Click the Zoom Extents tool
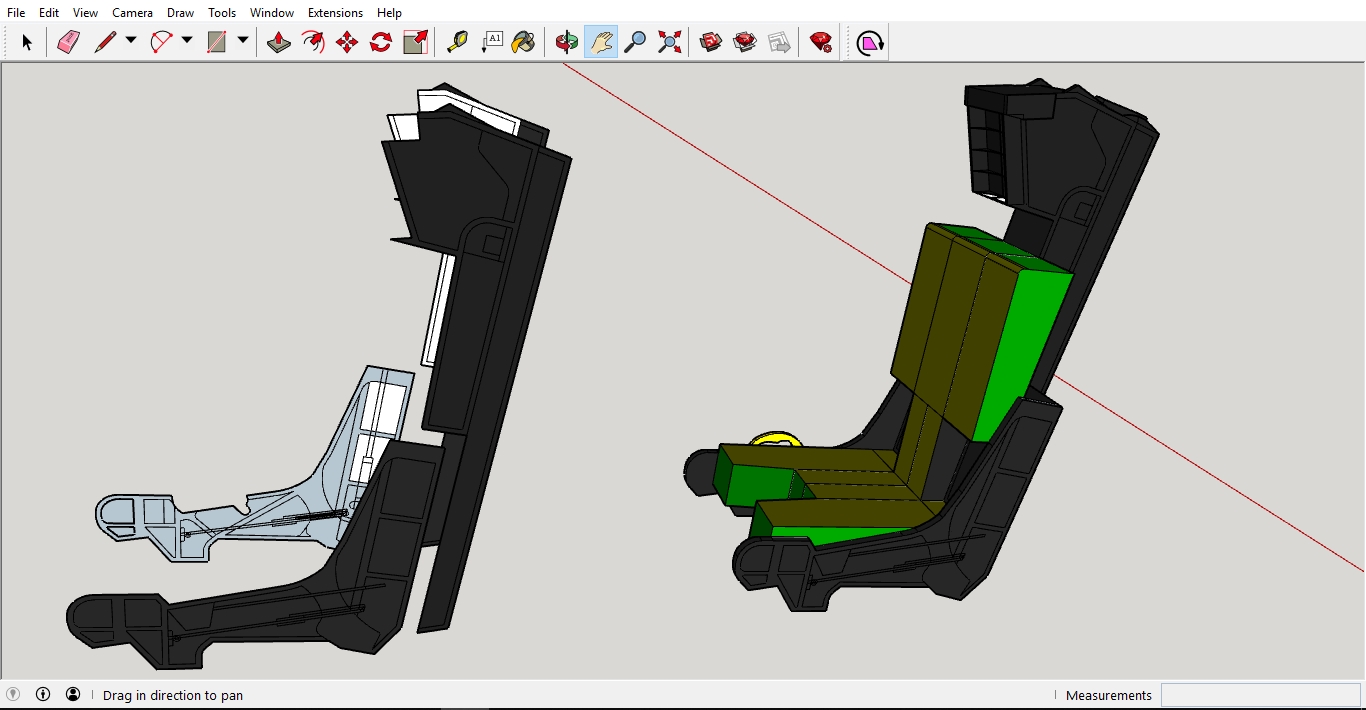The image size is (1366, 710). 670,42
